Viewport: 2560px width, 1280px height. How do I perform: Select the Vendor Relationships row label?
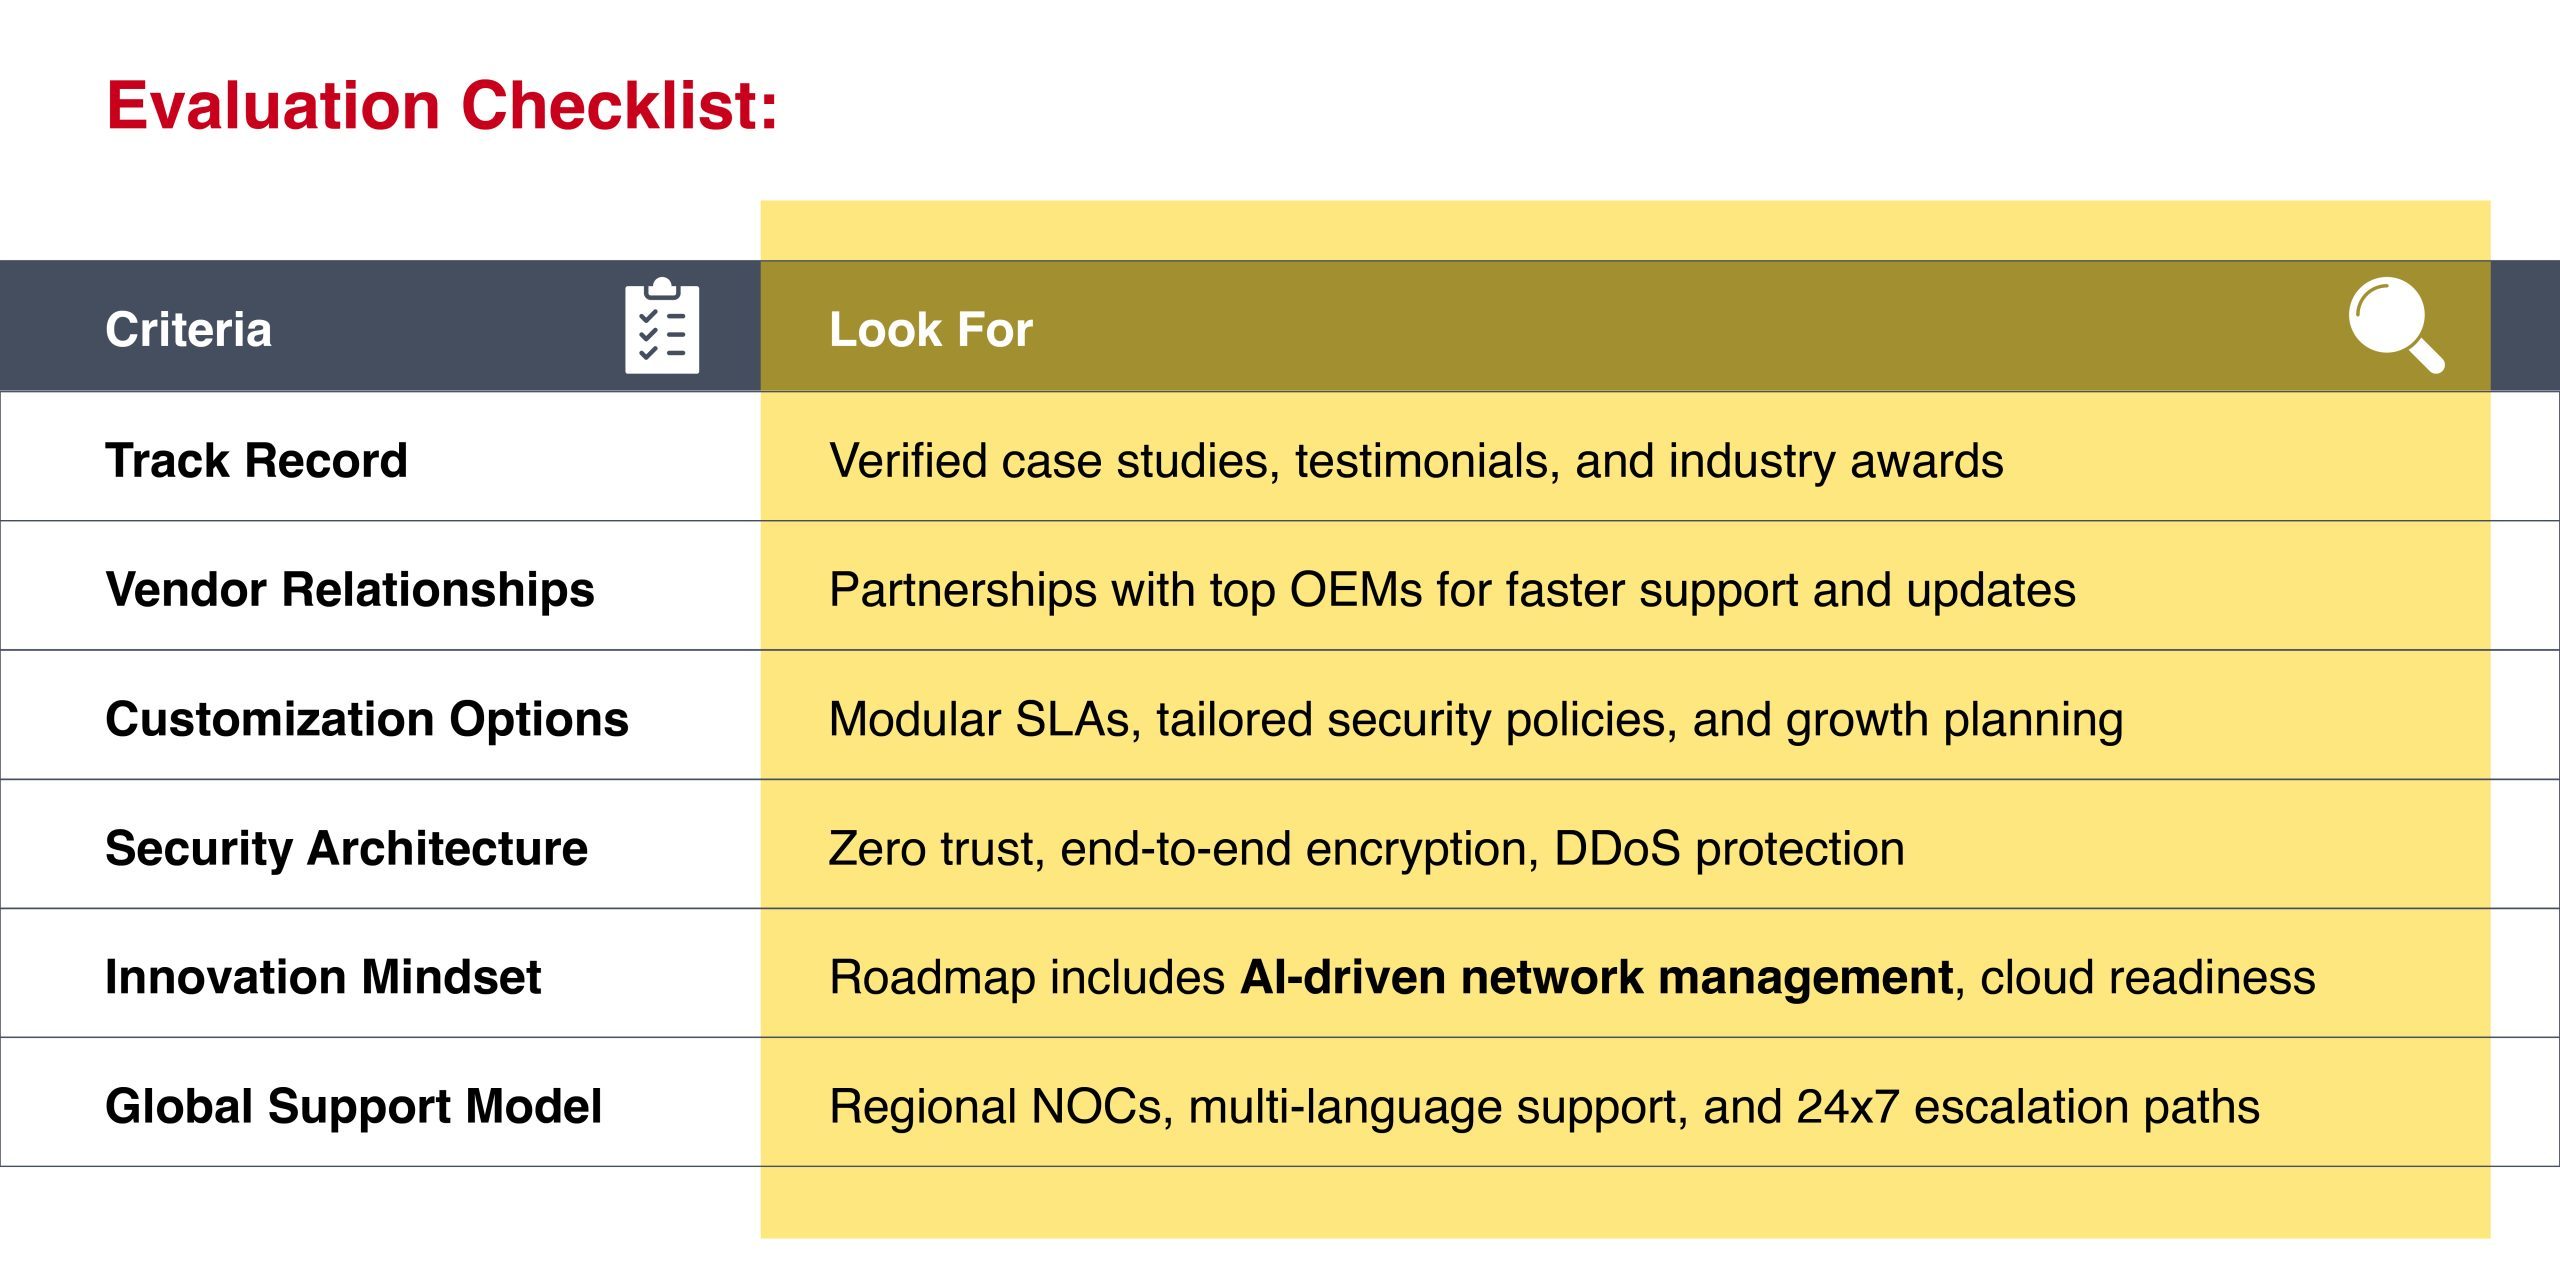click(x=350, y=590)
